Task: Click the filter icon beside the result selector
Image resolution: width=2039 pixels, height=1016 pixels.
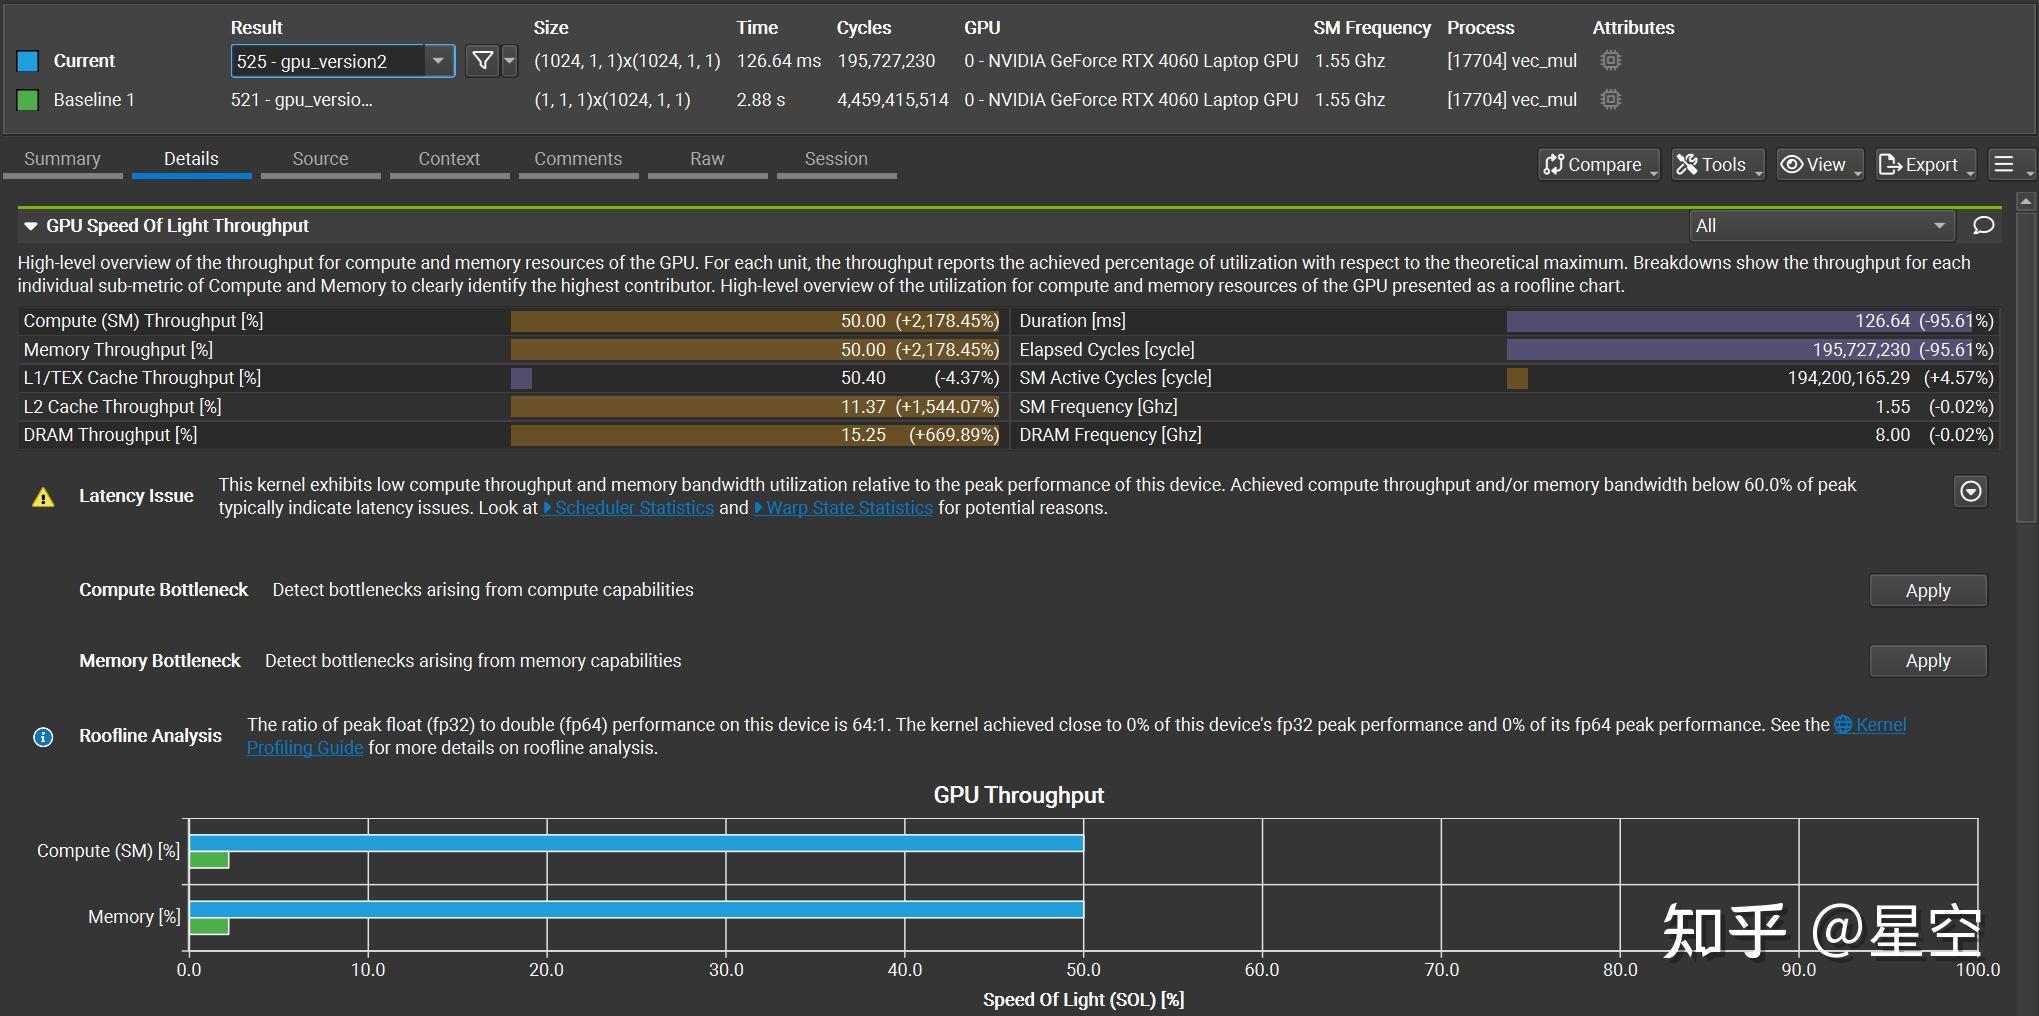Action: click(482, 61)
